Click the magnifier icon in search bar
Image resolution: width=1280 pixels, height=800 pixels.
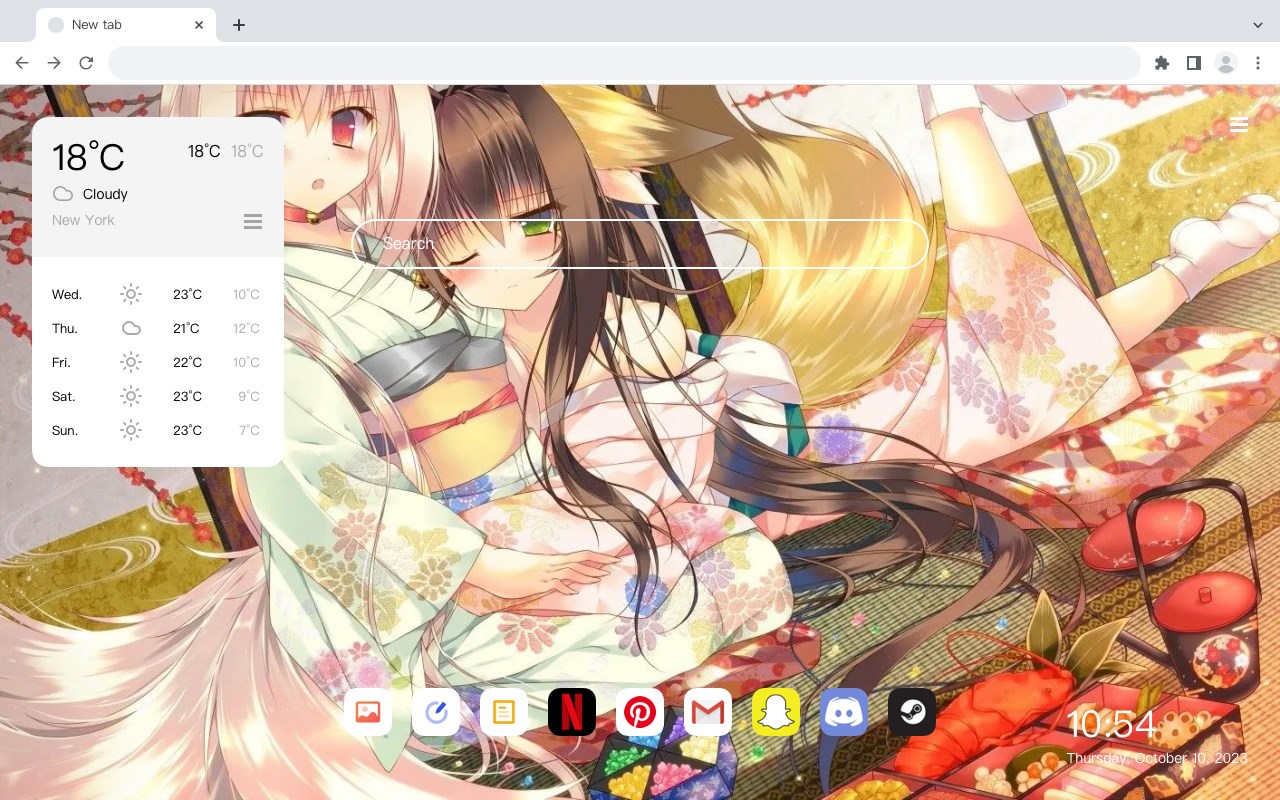(x=888, y=244)
